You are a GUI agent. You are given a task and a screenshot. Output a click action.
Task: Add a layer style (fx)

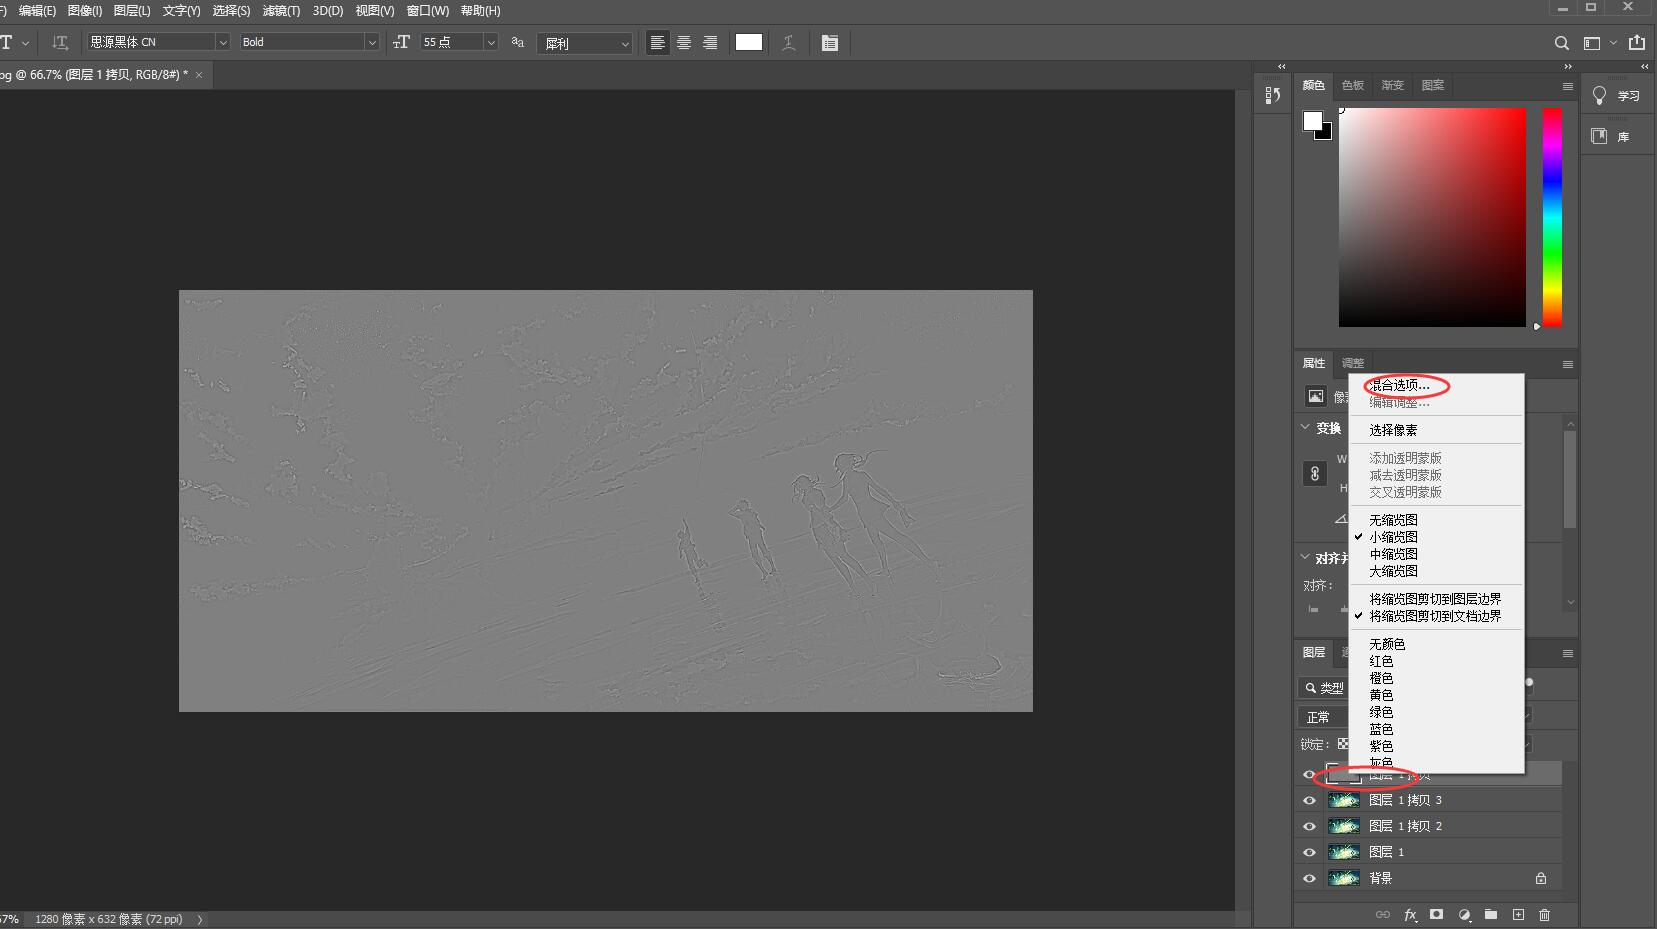coord(1410,914)
